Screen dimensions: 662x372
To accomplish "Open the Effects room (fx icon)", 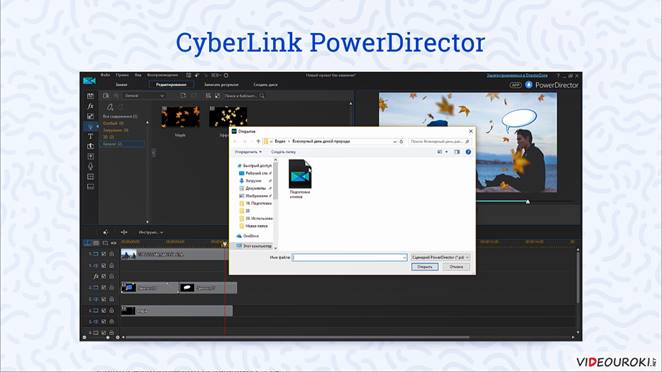I will (x=90, y=106).
